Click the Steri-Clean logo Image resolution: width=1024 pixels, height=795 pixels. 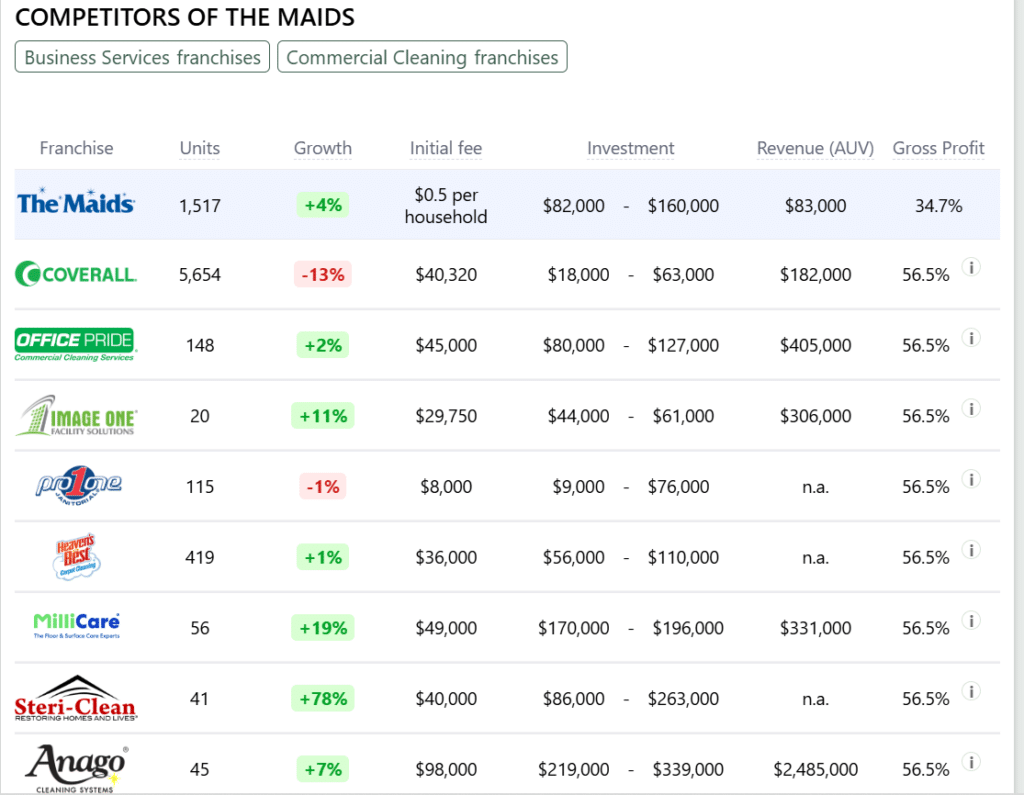[x=76, y=698]
